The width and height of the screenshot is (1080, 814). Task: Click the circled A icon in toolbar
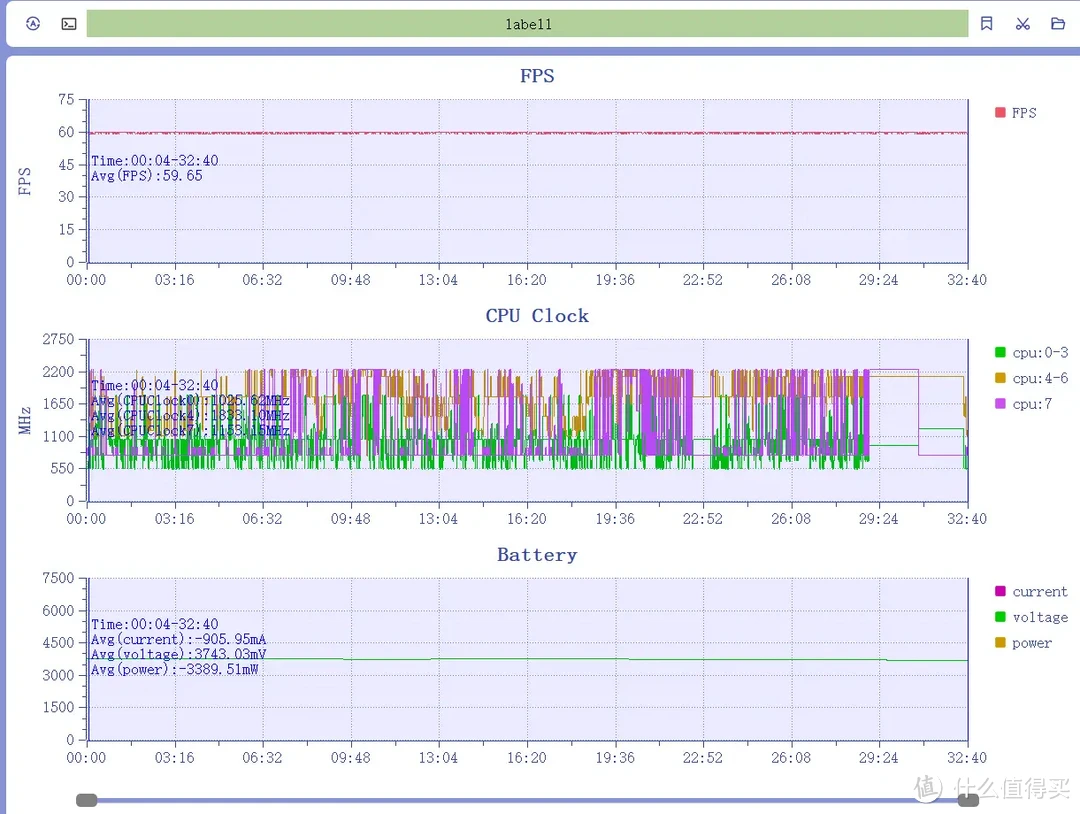(x=33, y=24)
